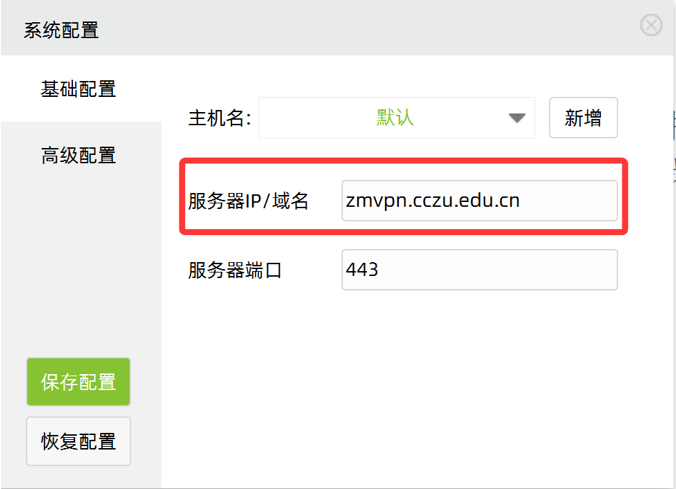Viewport: 676px width, 489px height.
Task: Click the 恢复配置 button
Action: click(78, 441)
